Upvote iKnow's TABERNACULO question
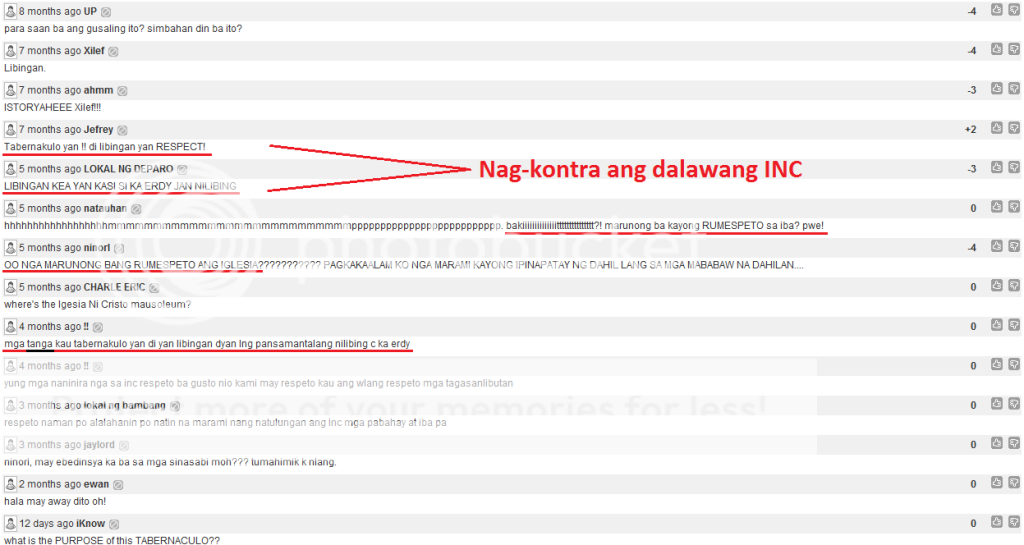Image resolution: width=1024 pixels, height=545 pixels. point(997,522)
